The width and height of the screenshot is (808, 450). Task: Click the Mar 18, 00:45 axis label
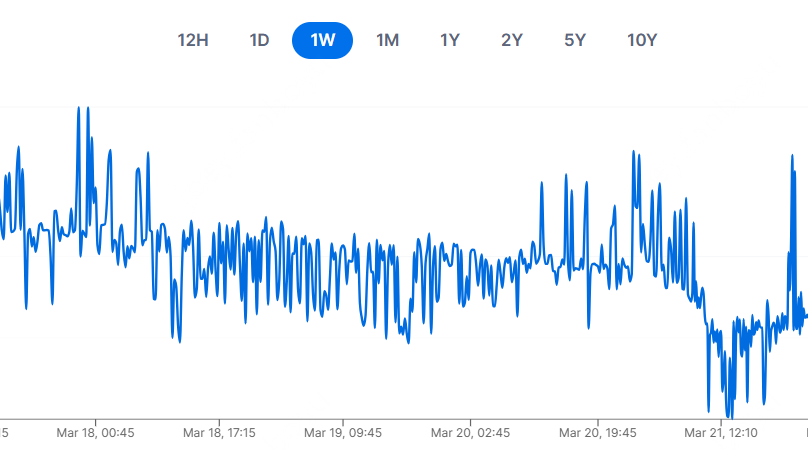pos(96,433)
